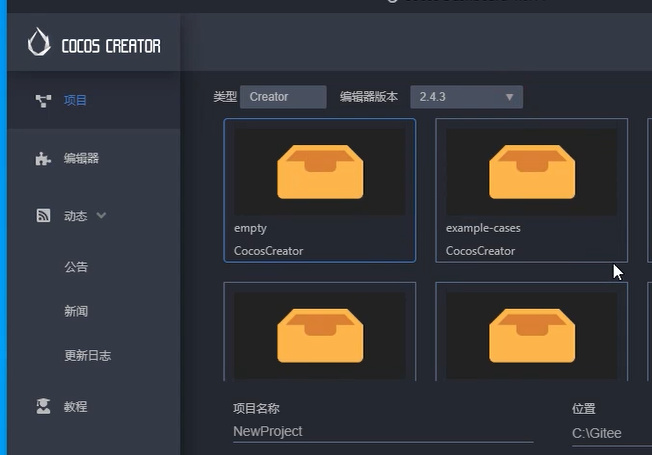The image size is (652, 455).
Task: Click the 教程 graduate icon
Action: coord(43,406)
